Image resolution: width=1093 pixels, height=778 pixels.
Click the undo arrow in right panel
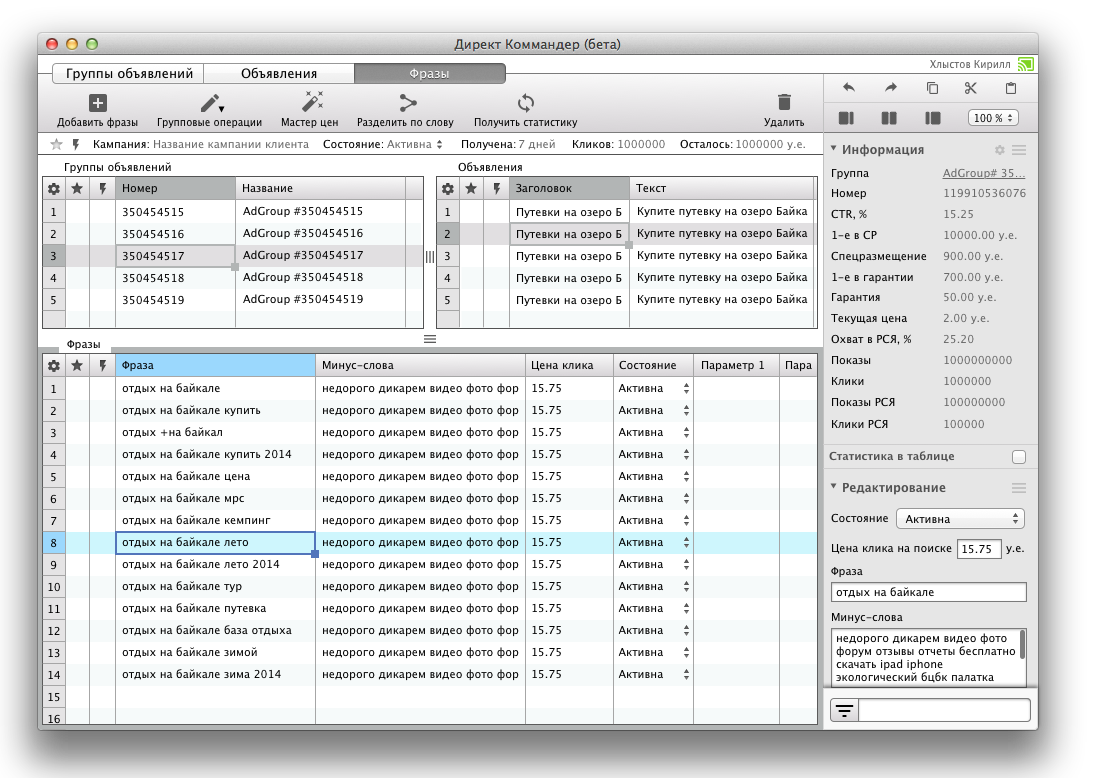[849, 88]
